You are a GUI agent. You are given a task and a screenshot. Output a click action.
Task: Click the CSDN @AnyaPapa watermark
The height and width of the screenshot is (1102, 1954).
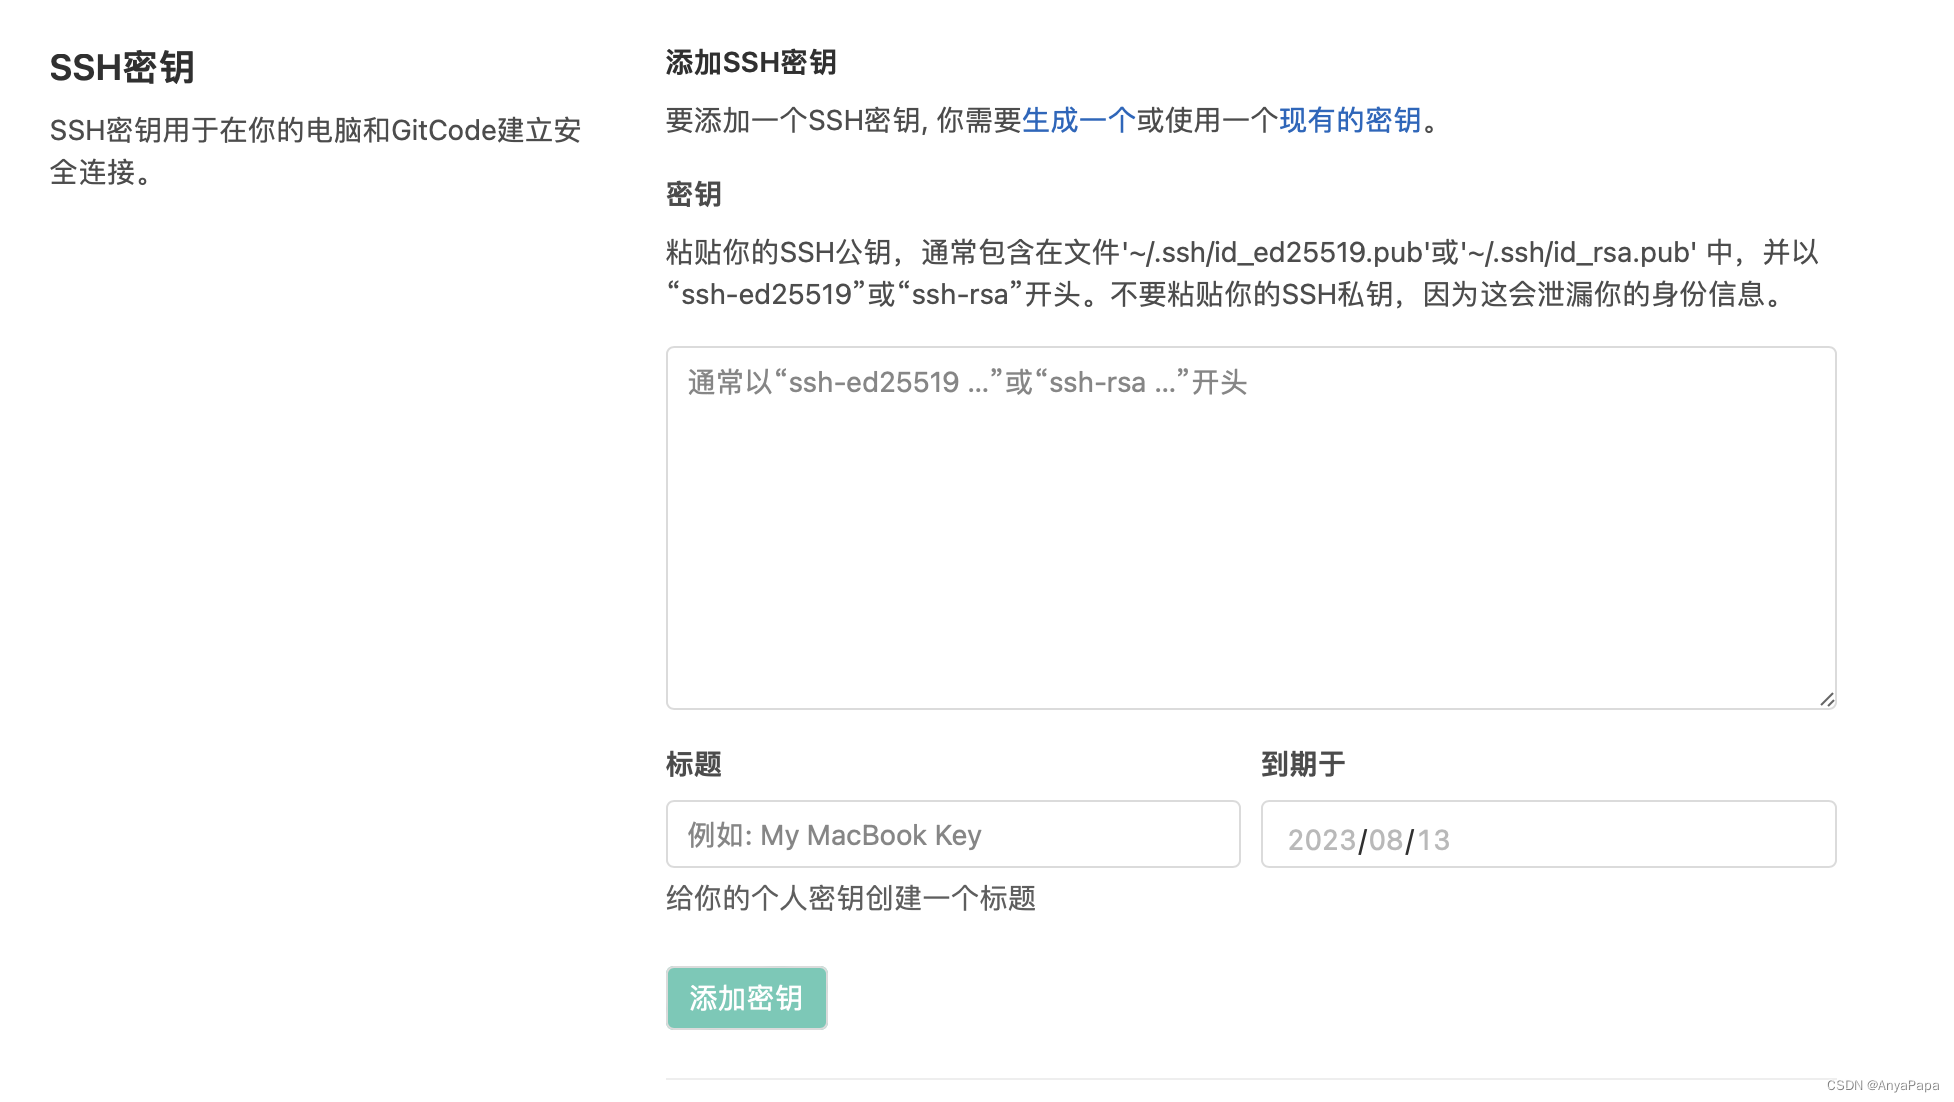tap(1882, 1086)
